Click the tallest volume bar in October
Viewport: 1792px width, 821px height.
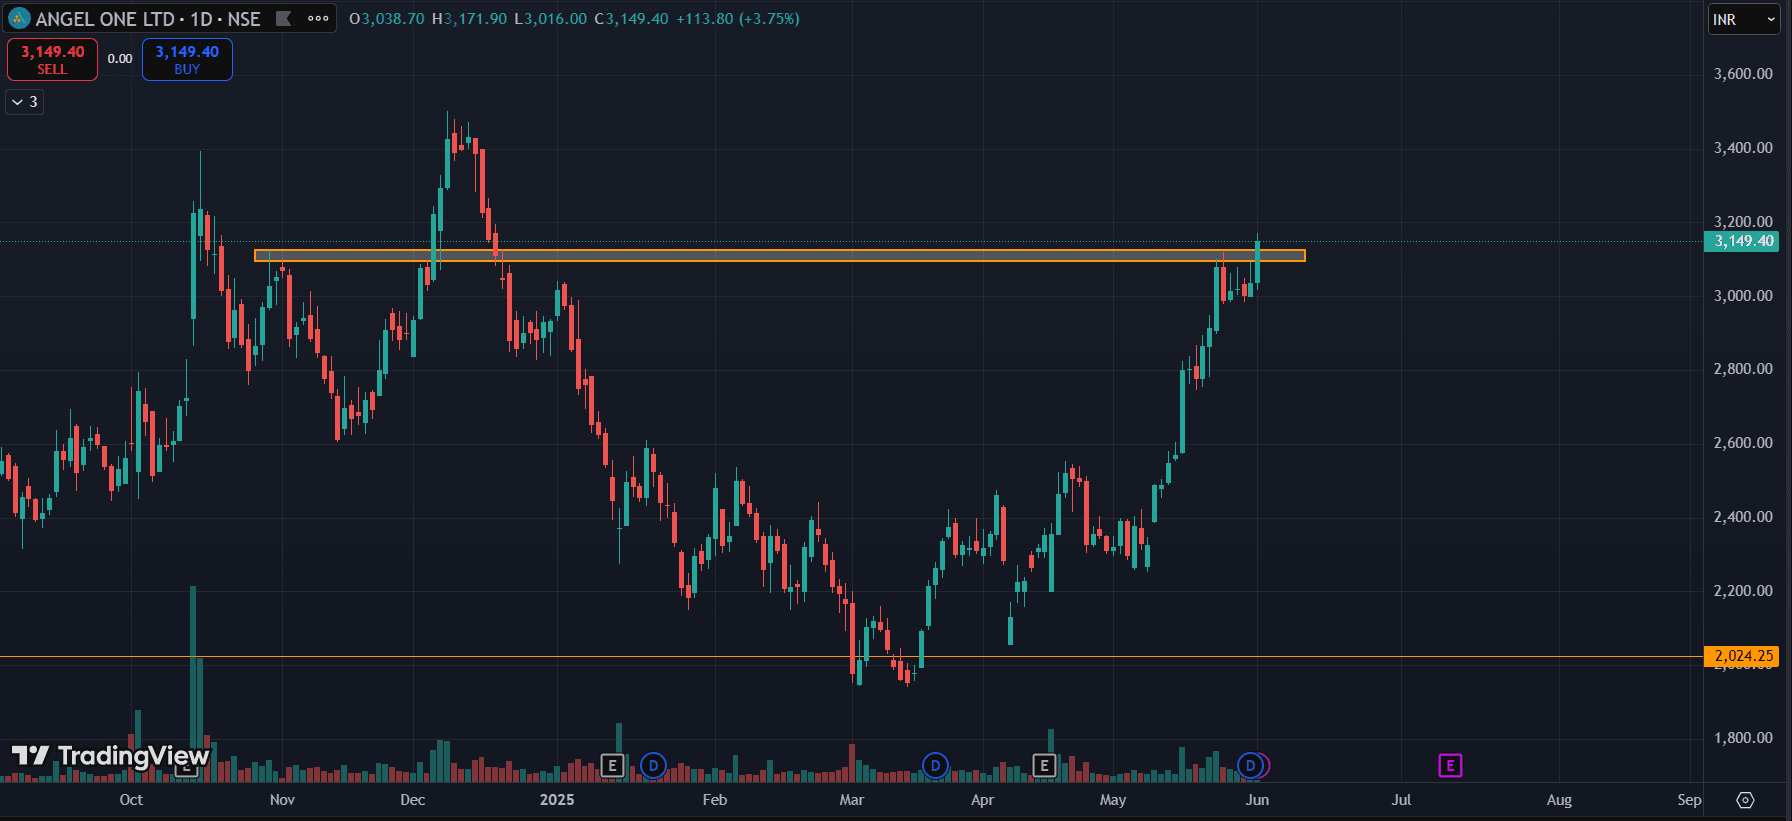(193, 683)
